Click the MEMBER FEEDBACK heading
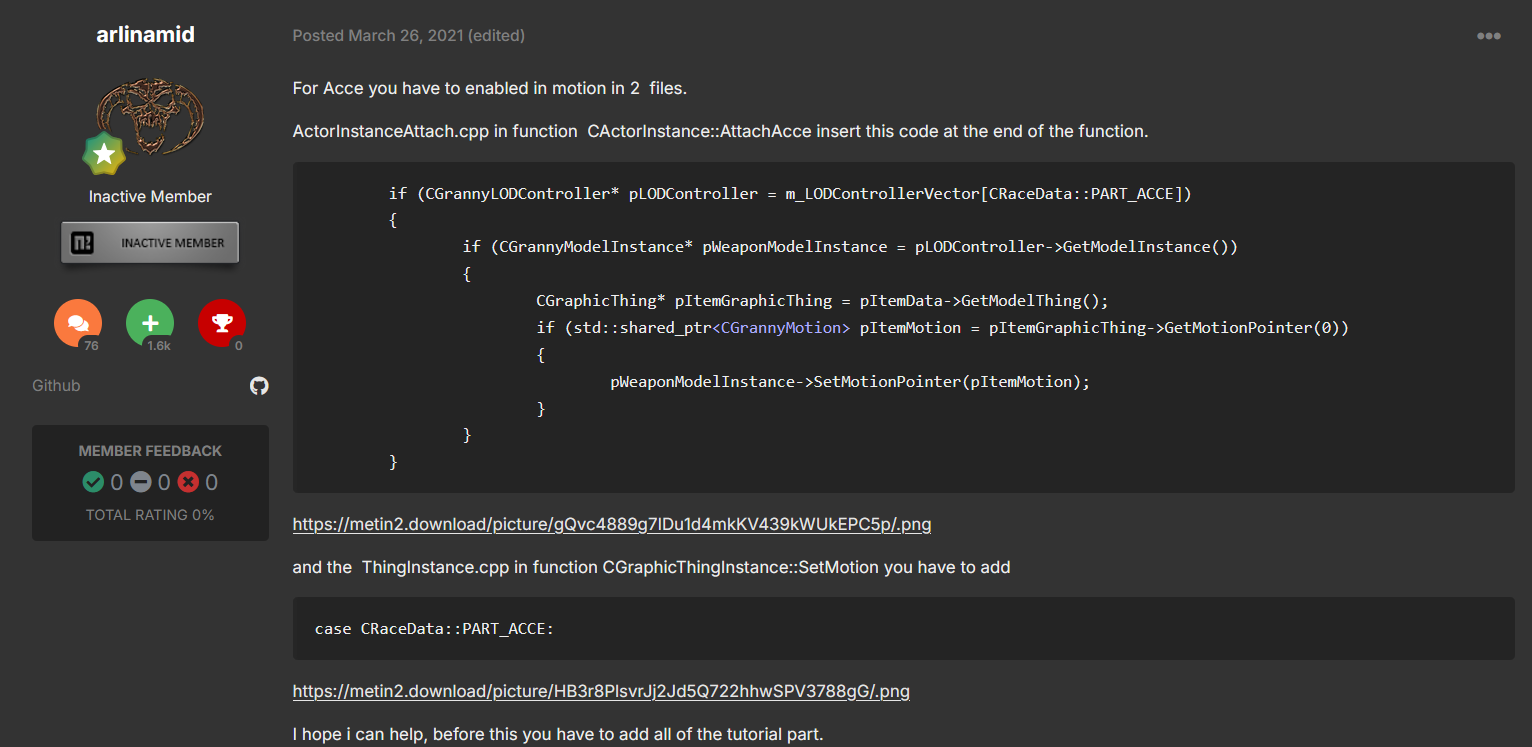Viewport: 1532px width, 747px height. [150, 451]
